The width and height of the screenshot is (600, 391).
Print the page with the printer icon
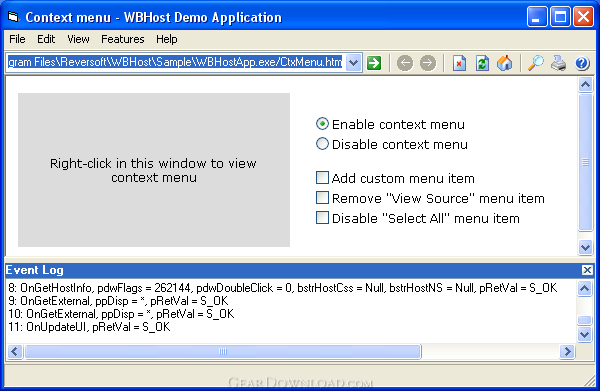coord(558,63)
